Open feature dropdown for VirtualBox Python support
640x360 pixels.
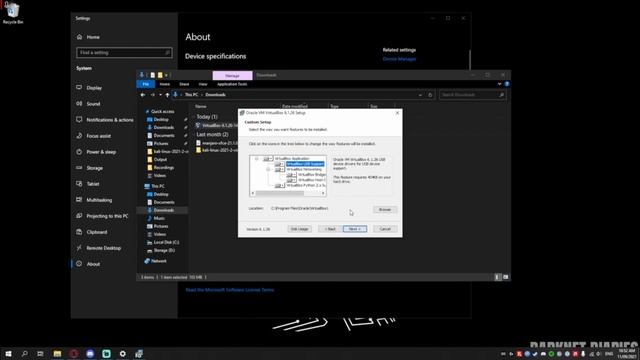pos(280,185)
